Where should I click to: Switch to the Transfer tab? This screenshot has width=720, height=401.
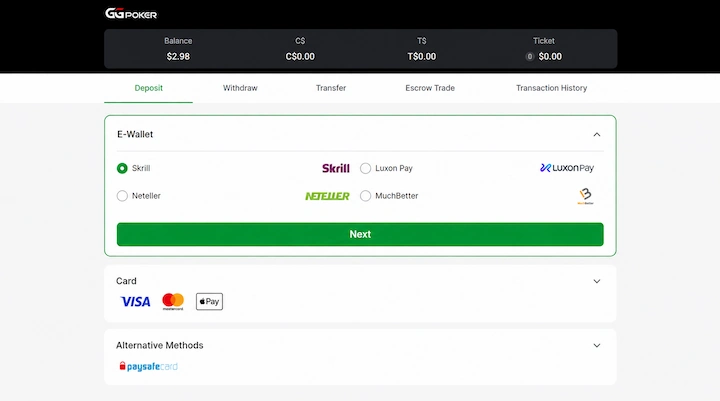331,88
